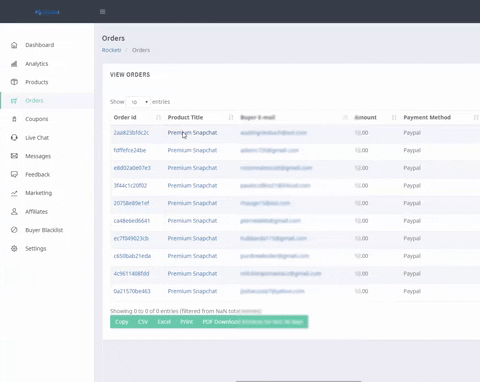Open the entries-per-page dropdown showing 10
The image size is (480, 382).
click(138, 102)
